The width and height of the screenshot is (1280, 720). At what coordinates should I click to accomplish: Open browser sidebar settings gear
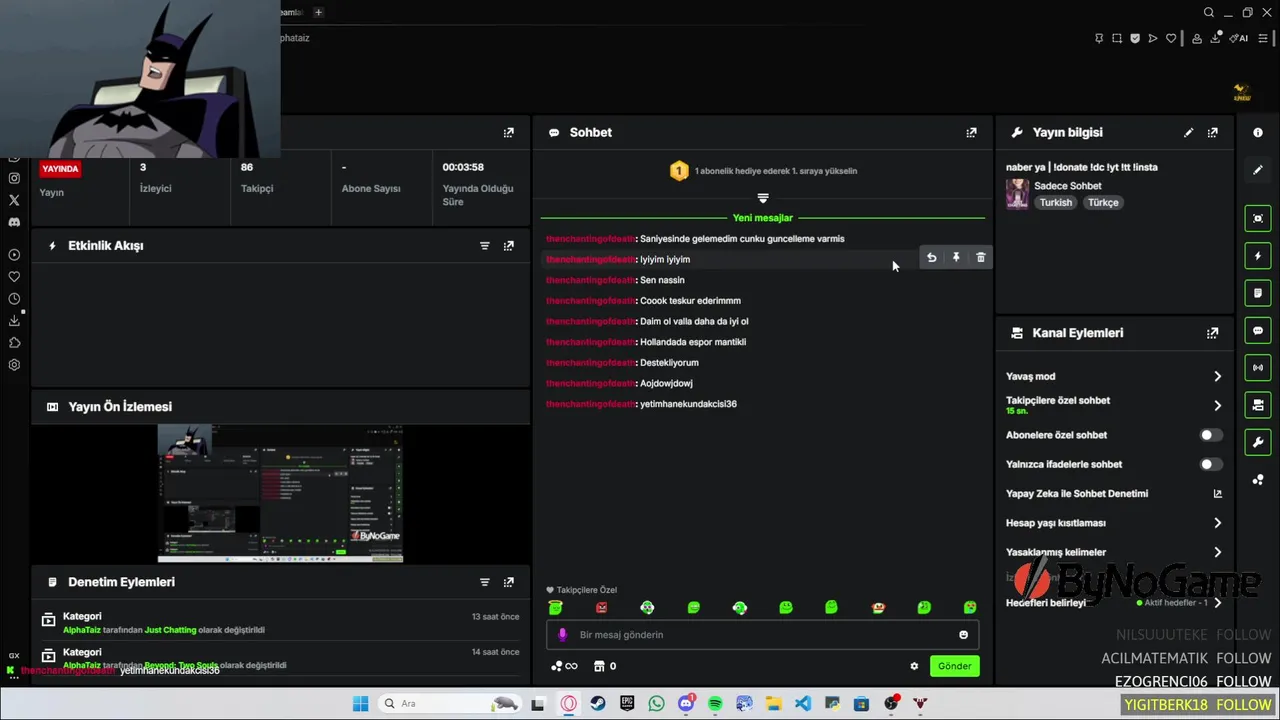click(14, 365)
